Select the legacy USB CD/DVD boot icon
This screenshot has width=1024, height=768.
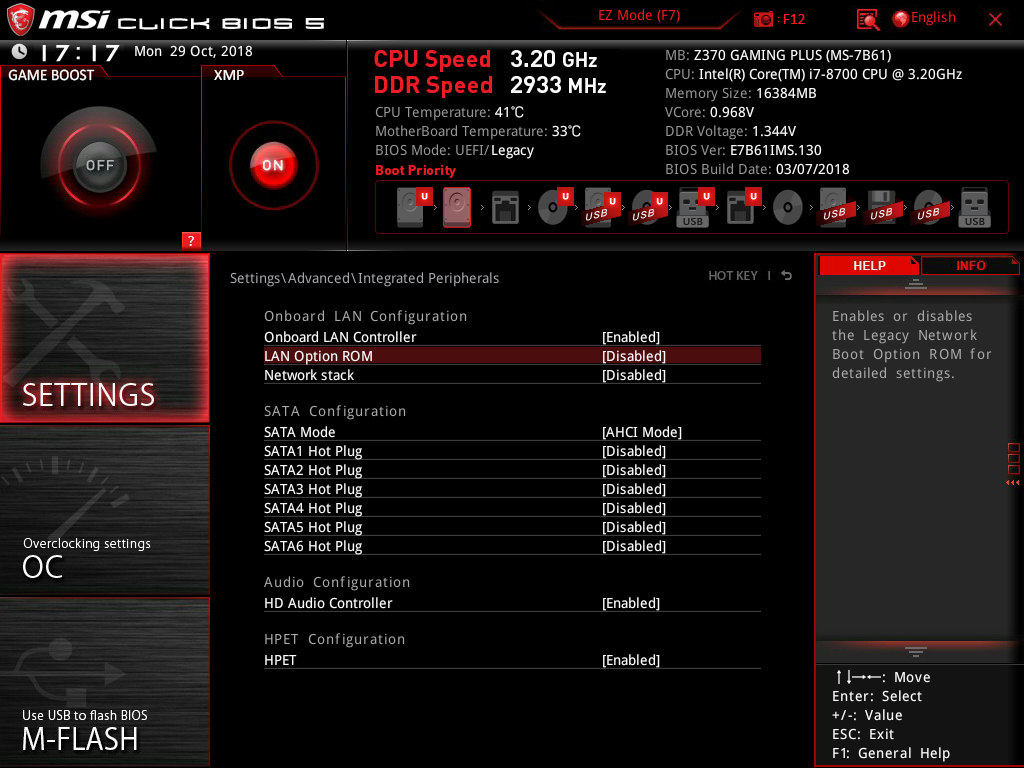click(929, 208)
